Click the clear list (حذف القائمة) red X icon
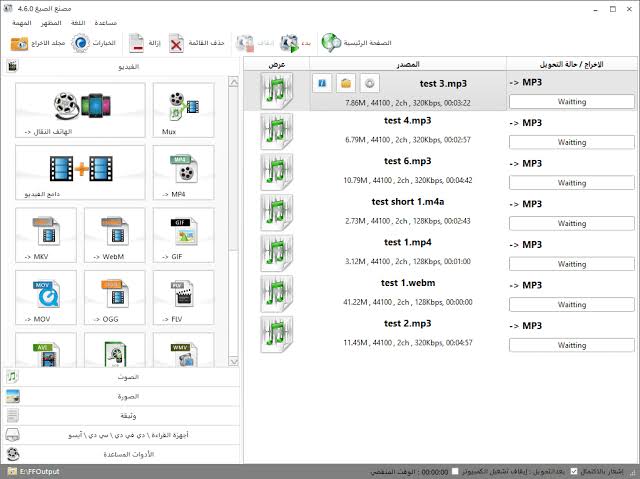Screen dimensions: 640x479 pos(176,43)
